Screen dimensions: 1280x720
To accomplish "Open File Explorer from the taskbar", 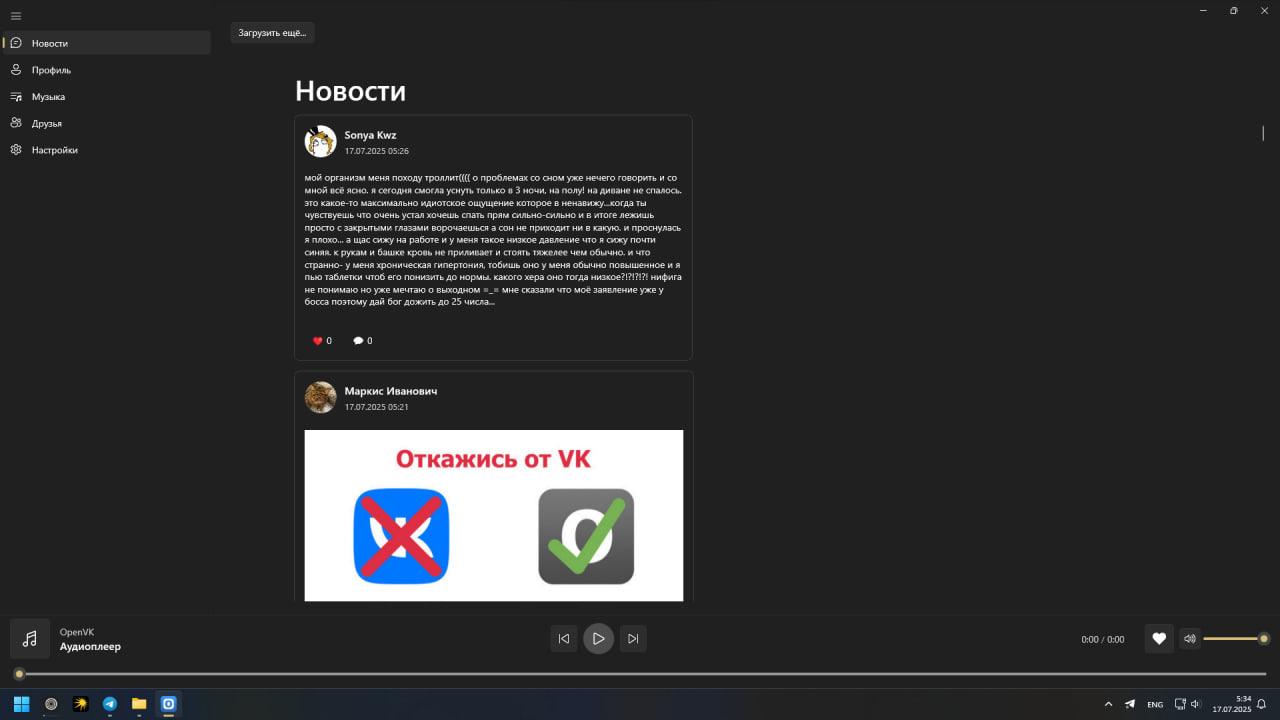I will [x=139, y=704].
